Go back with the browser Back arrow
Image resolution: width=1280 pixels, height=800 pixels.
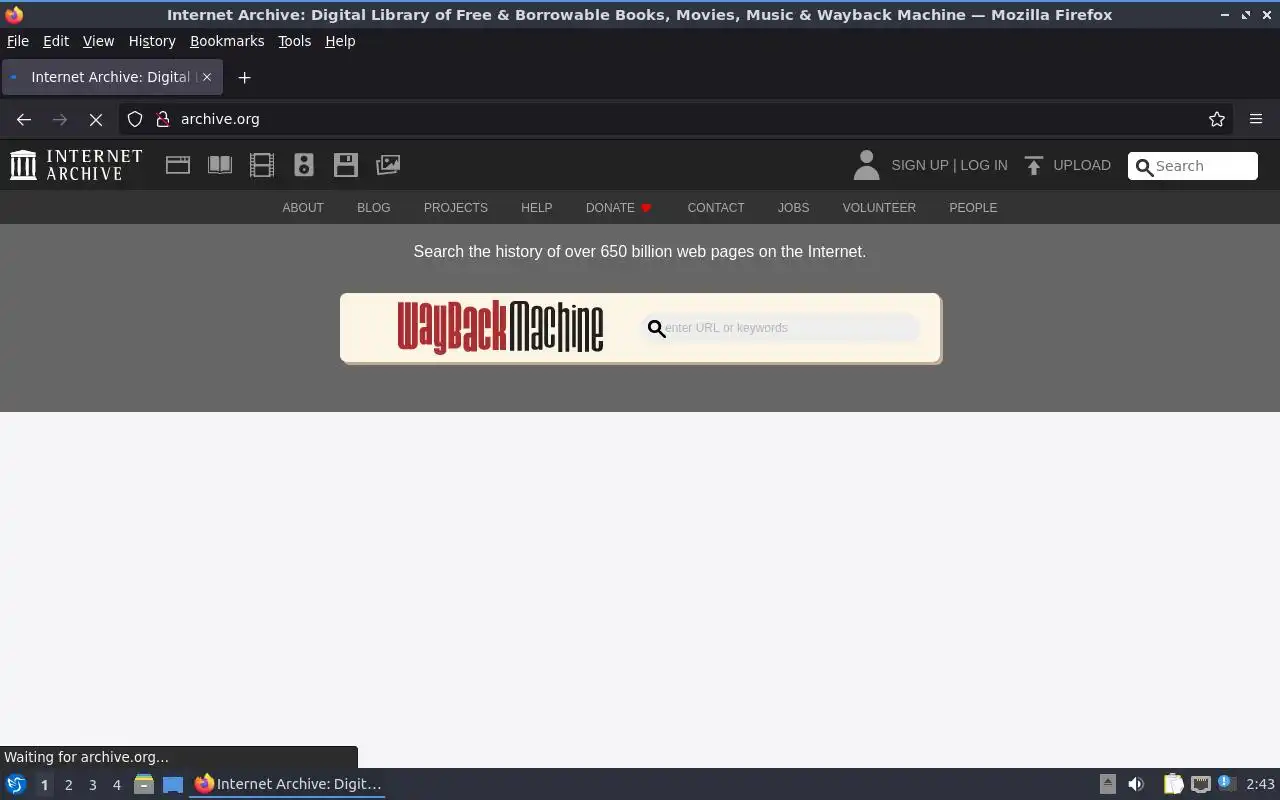click(24, 119)
